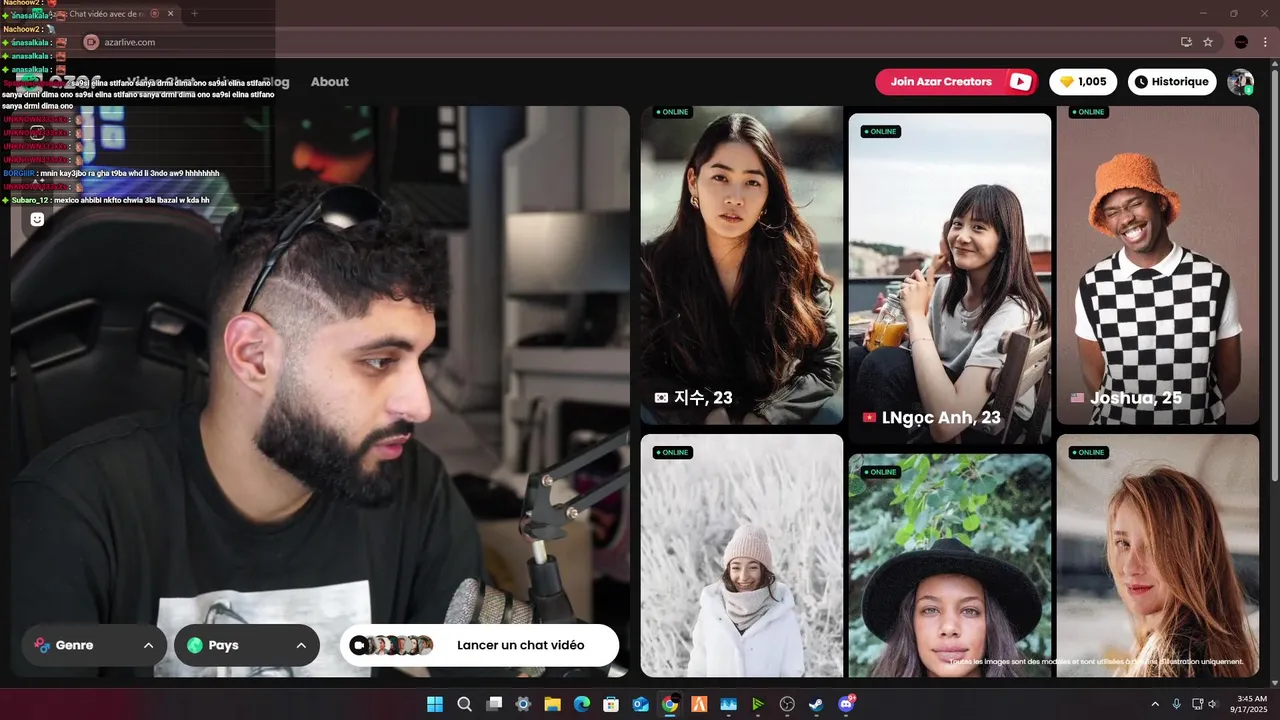Open the 3:45 AM clock and calendar
This screenshot has height=720, width=1280.
click(1251, 704)
